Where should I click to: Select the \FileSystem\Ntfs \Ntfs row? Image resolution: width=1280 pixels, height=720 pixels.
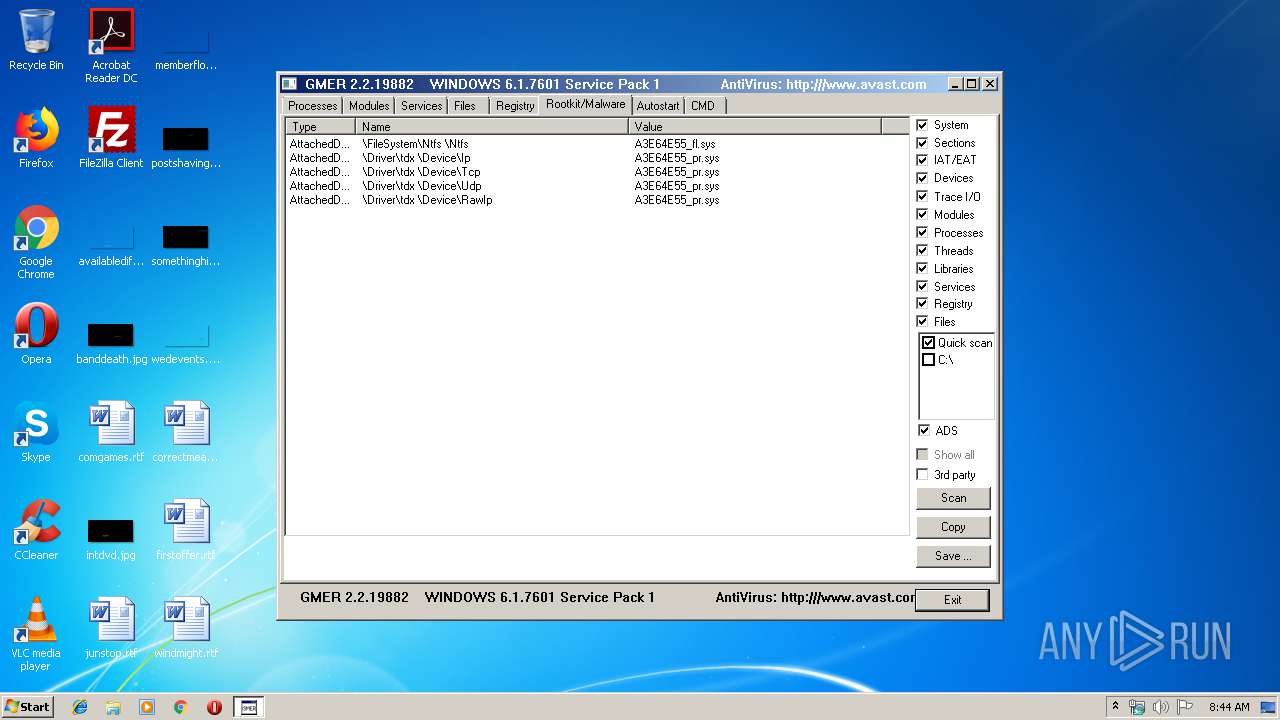(596, 144)
